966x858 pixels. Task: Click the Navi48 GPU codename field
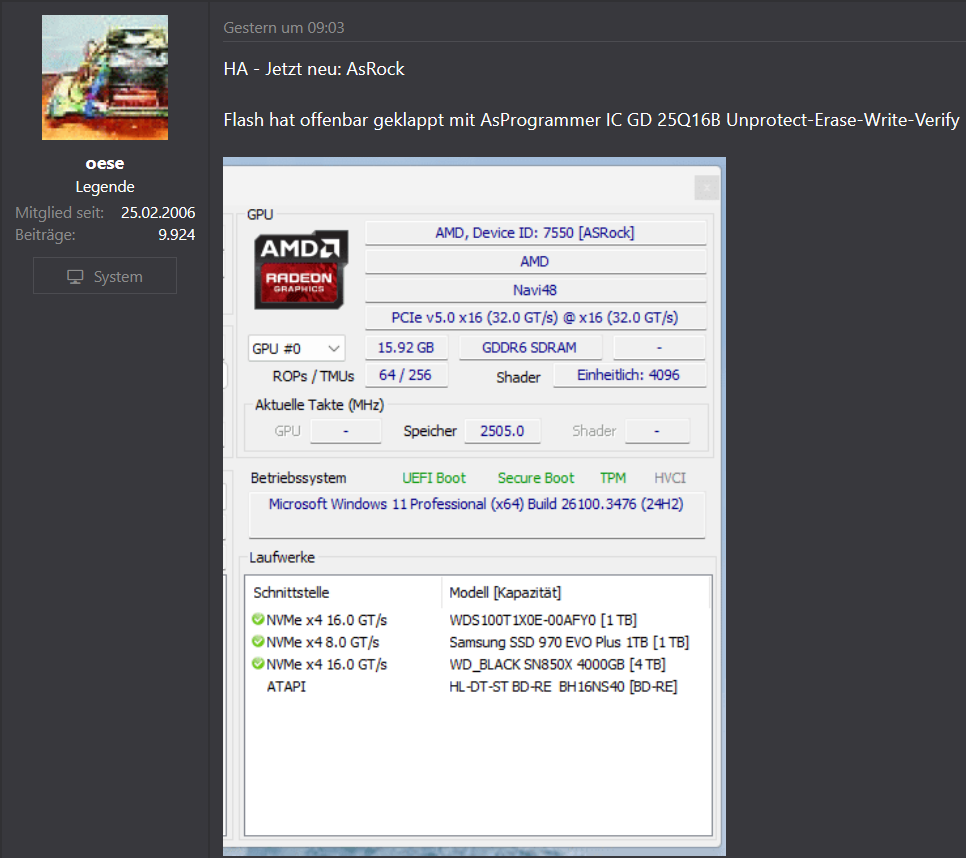coord(535,289)
